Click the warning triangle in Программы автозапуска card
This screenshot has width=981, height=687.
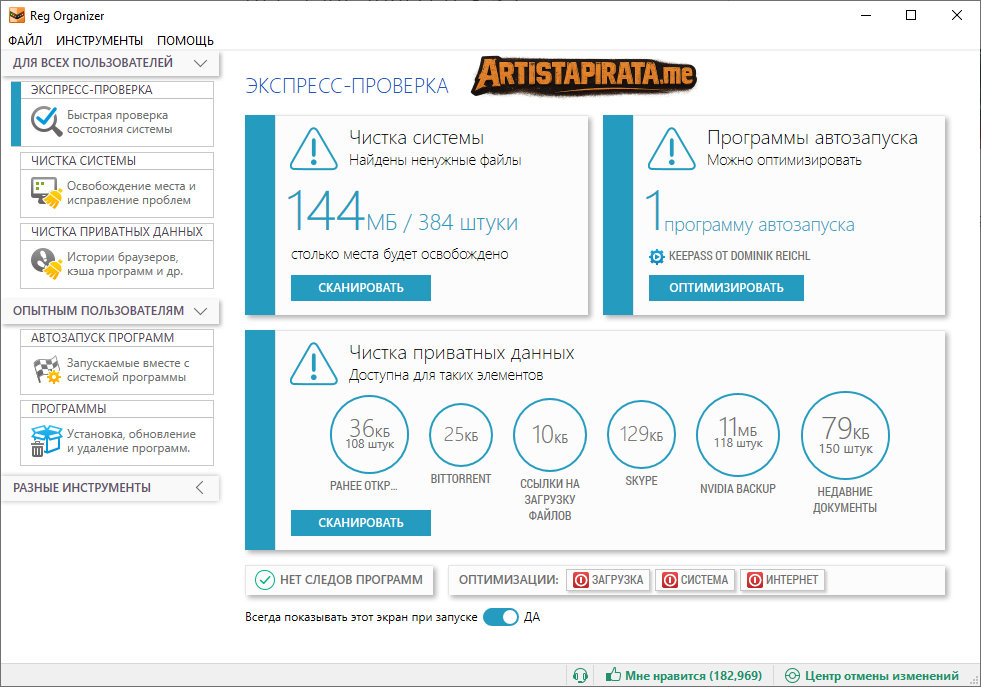(x=671, y=147)
